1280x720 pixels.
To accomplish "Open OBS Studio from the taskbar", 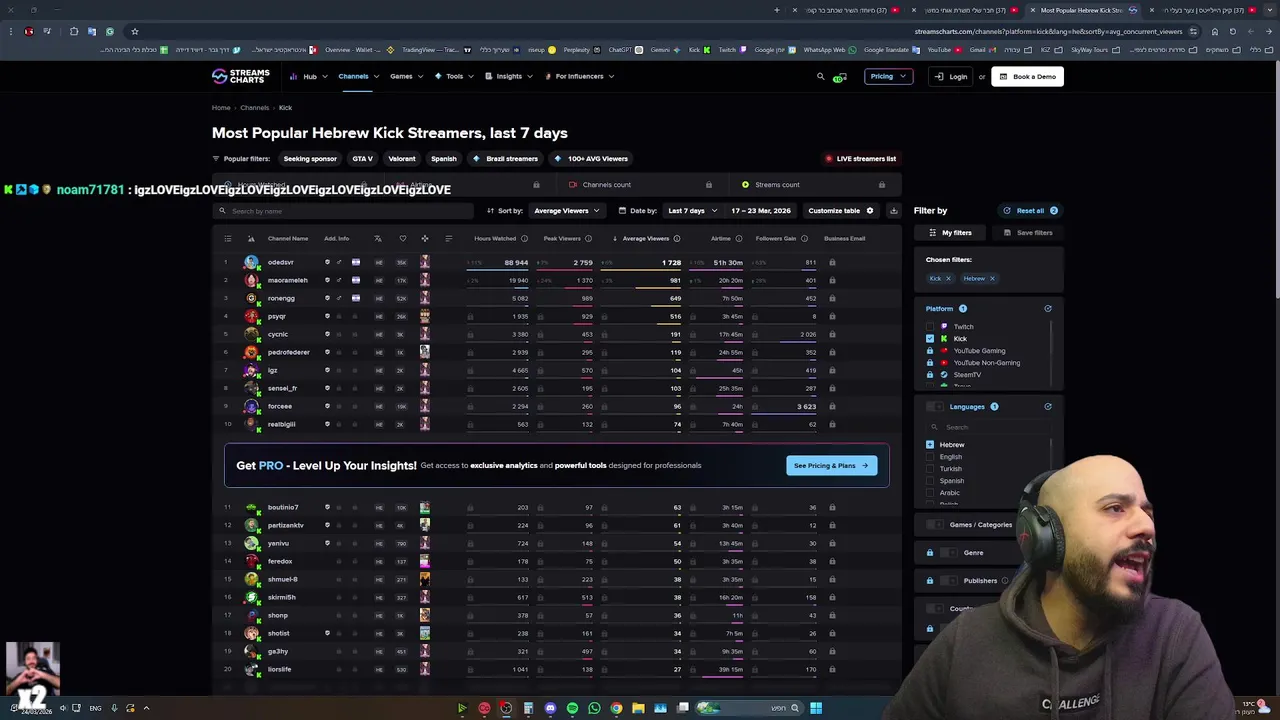I will [506, 708].
